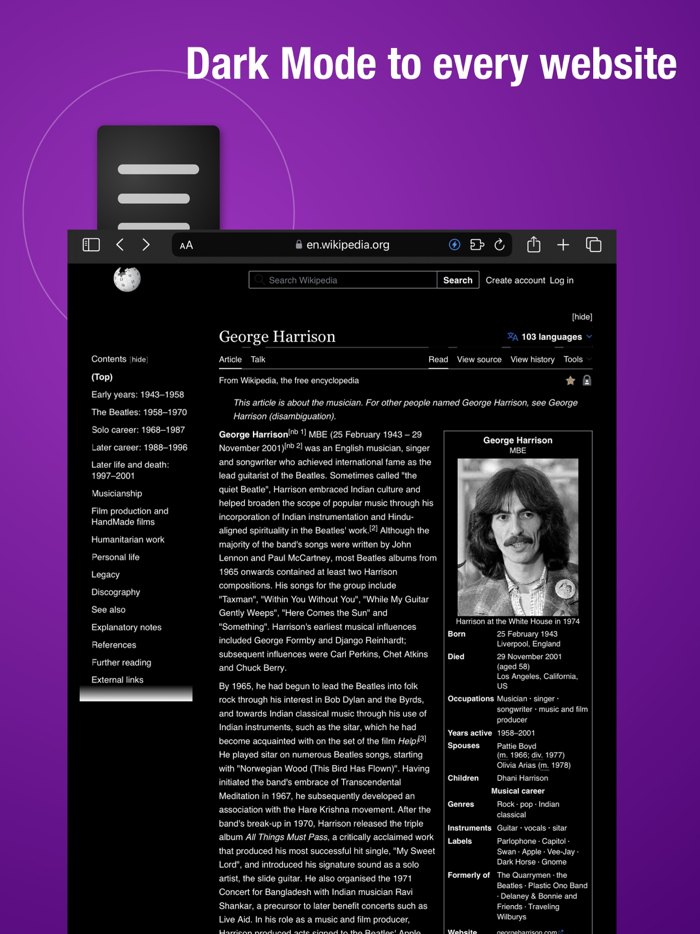This screenshot has height=934, width=700.
Task: Open the Log in link
Action: coord(561,280)
